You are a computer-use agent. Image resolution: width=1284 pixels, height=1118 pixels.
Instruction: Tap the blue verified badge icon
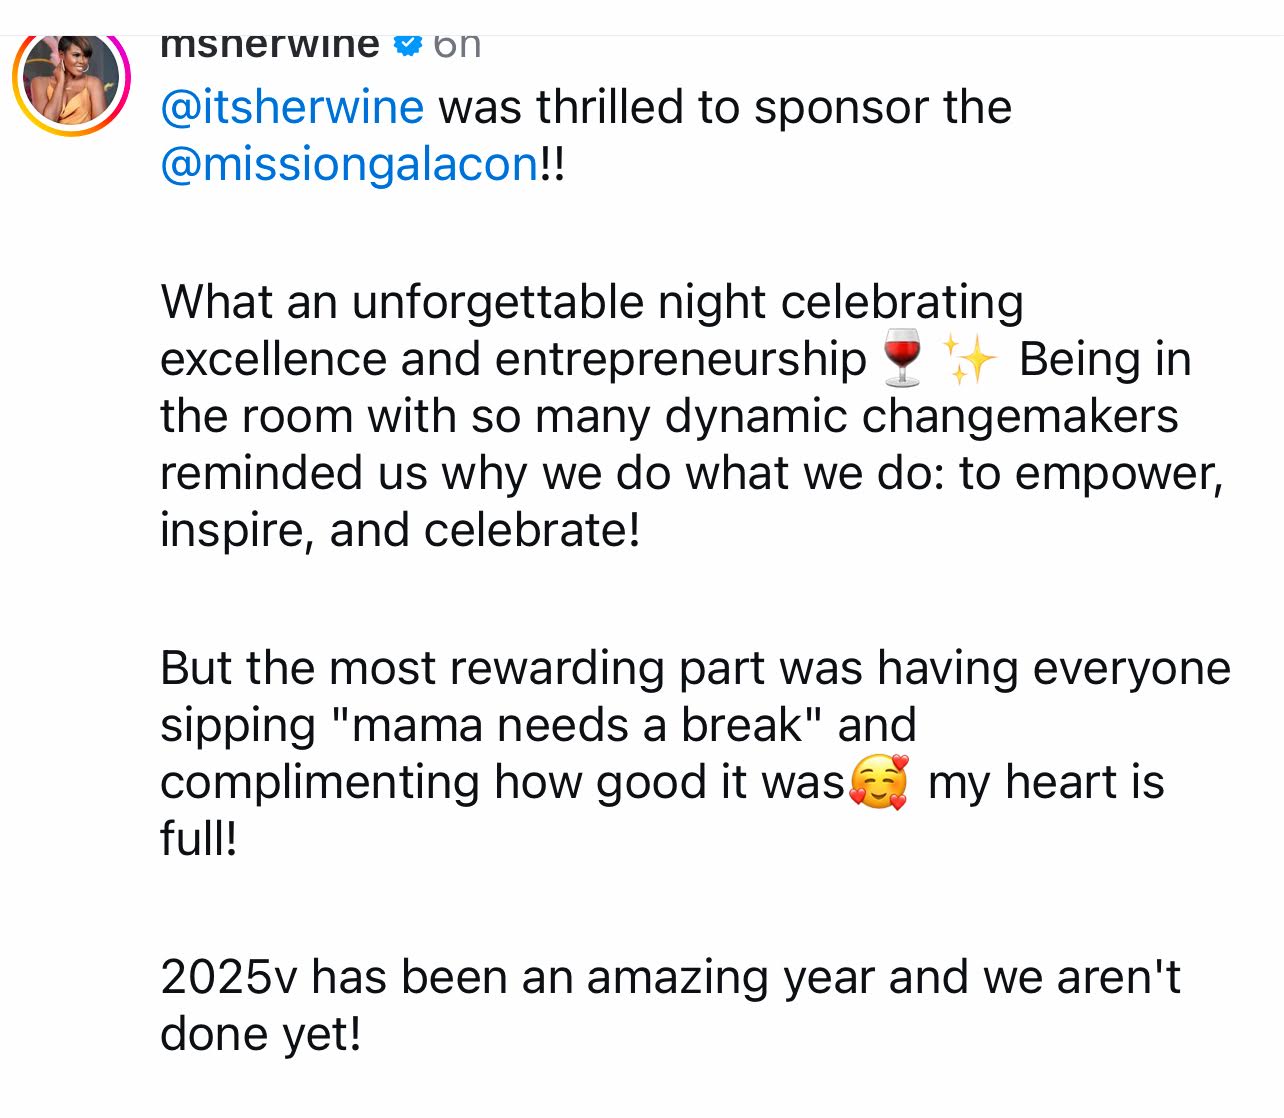click(x=407, y=45)
